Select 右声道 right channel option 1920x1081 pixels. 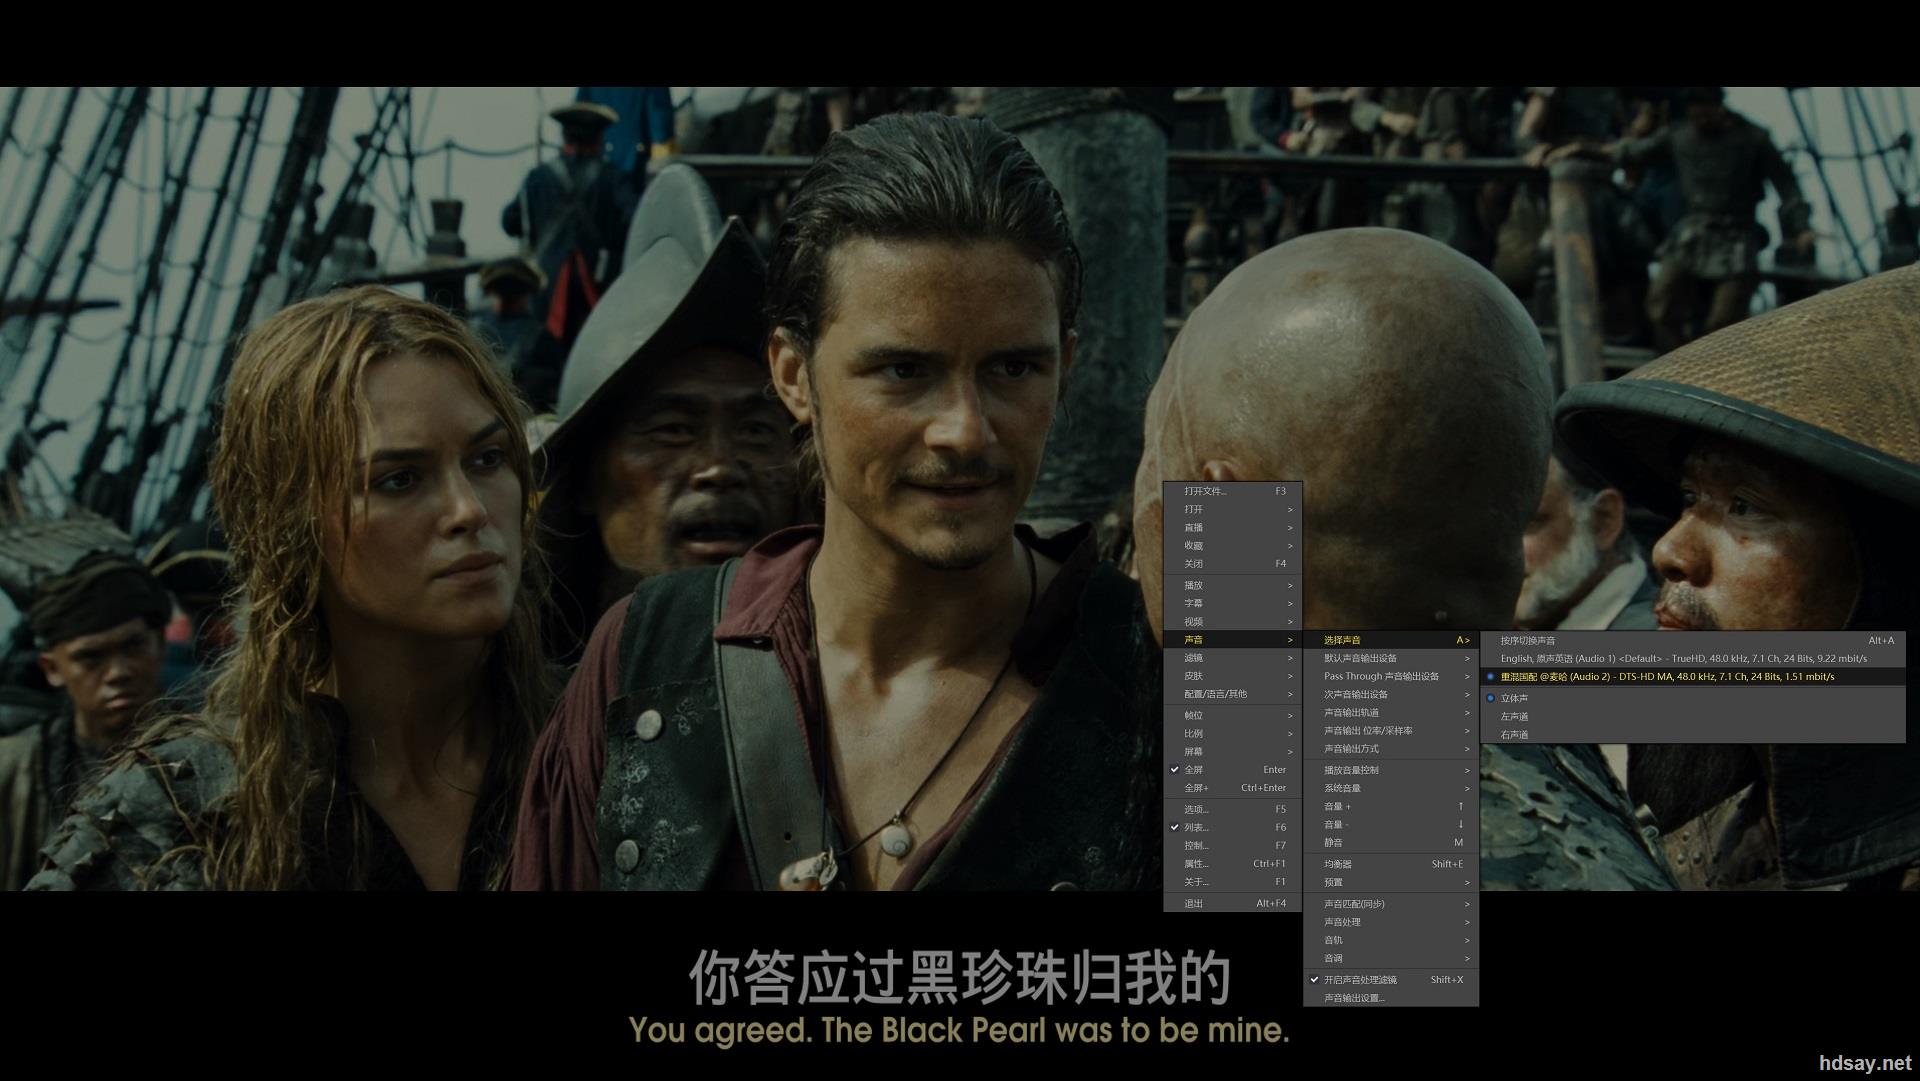[x=1693, y=734]
